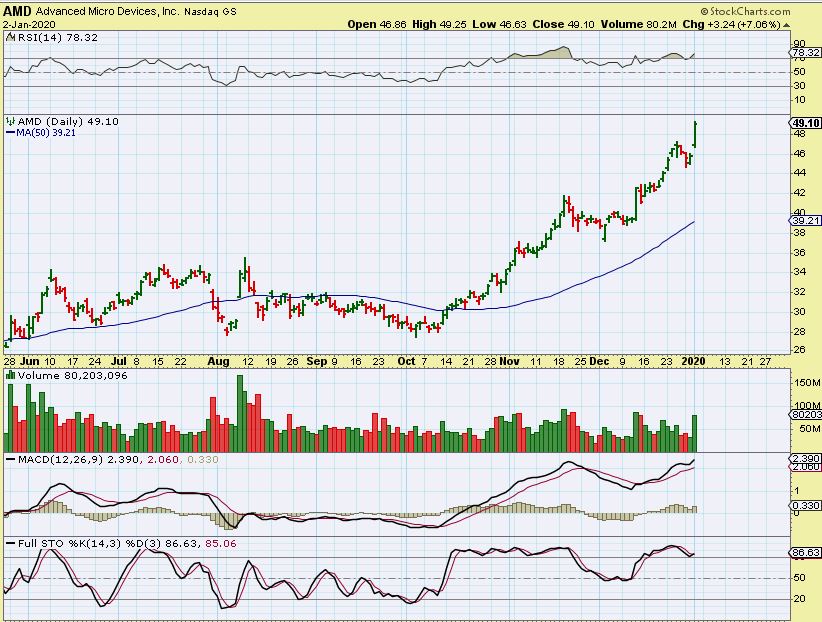Click the Jul label on the date axis
The width and height of the screenshot is (822, 622).
point(119,361)
